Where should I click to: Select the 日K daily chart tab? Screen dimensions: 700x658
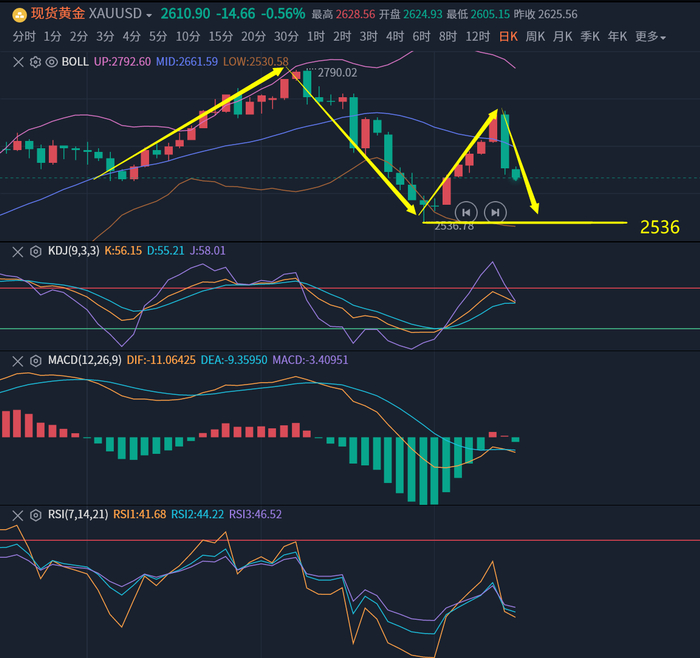[508, 37]
